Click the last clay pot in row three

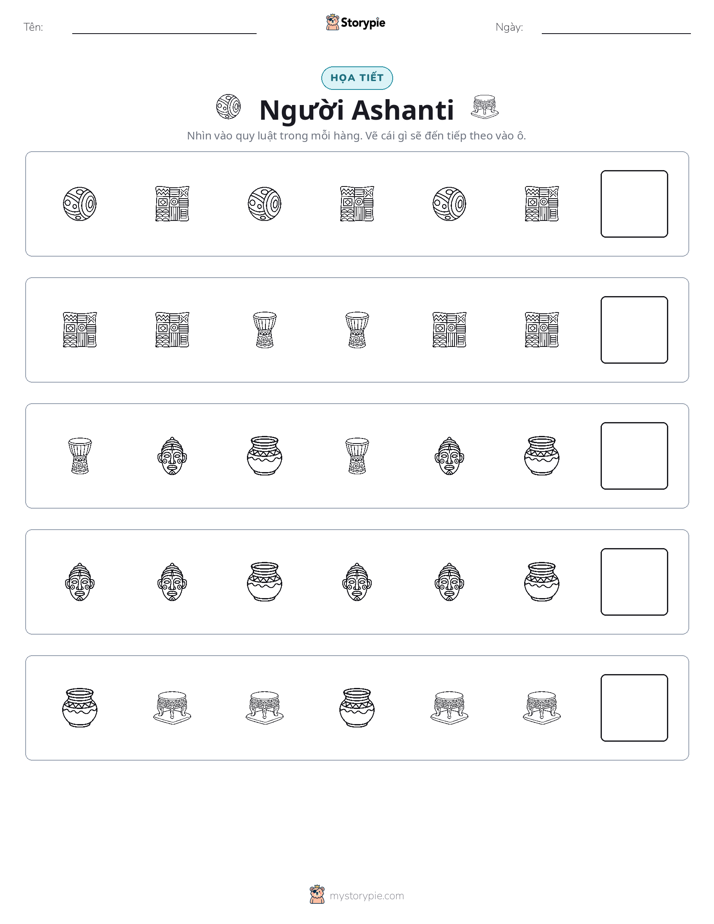(541, 456)
